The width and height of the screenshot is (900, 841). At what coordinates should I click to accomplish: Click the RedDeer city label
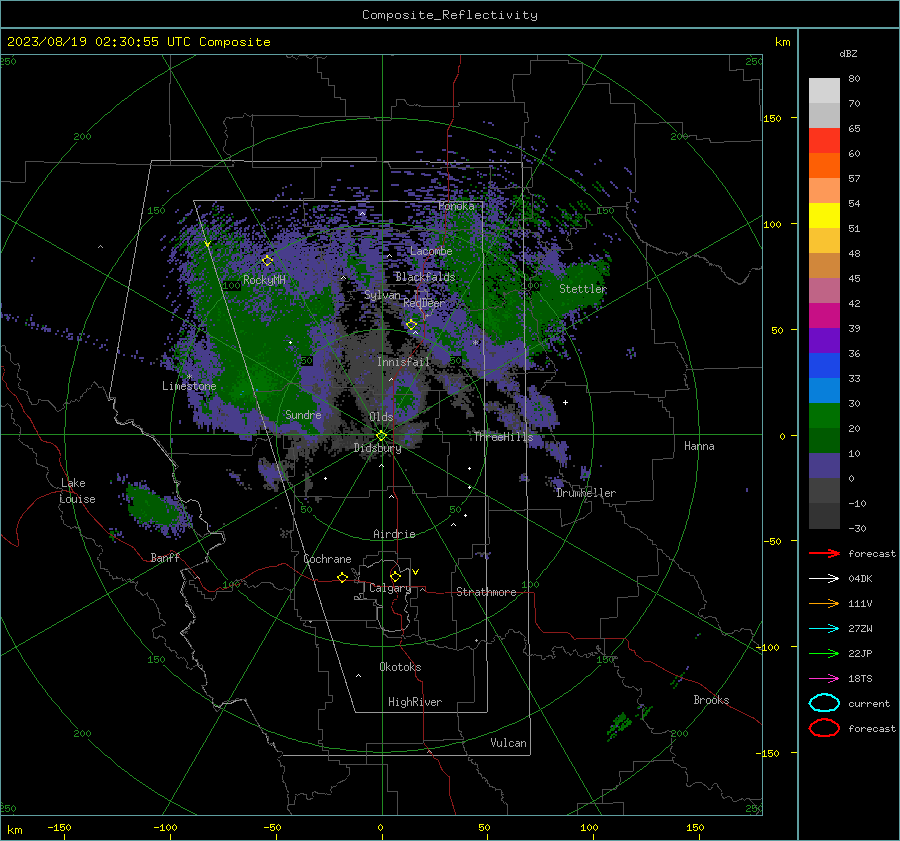424,303
